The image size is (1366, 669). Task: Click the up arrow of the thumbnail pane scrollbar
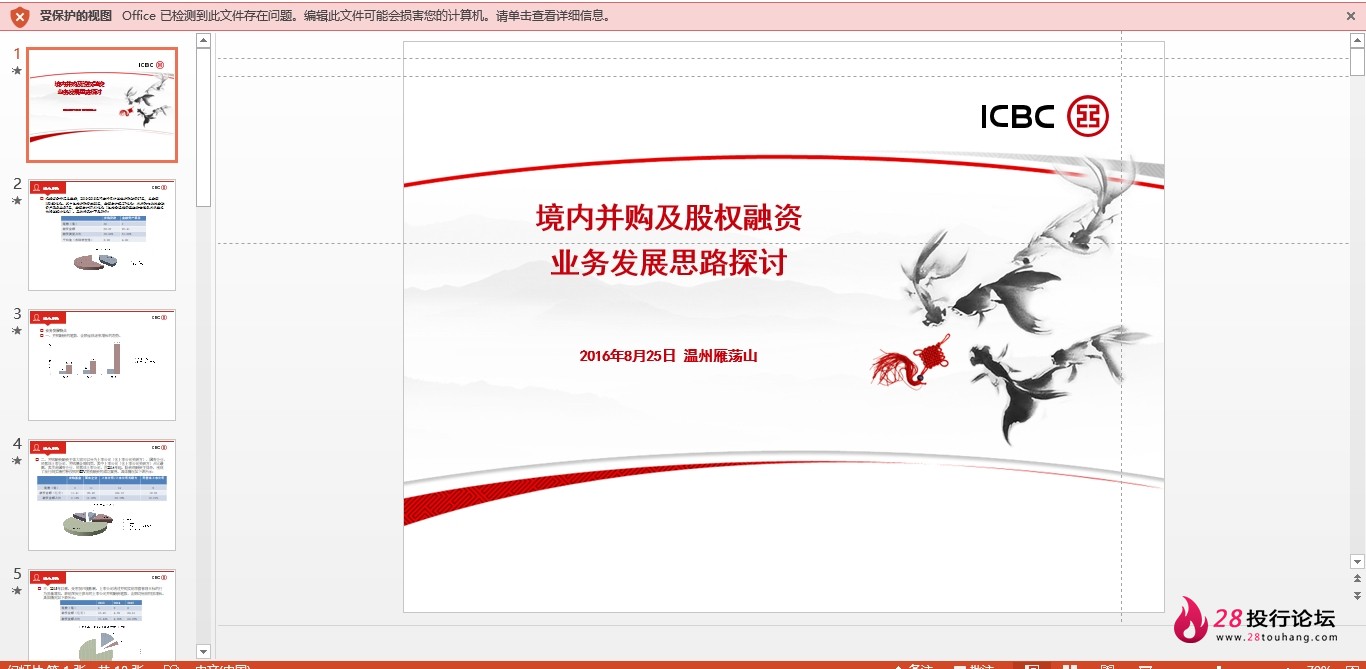click(204, 41)
